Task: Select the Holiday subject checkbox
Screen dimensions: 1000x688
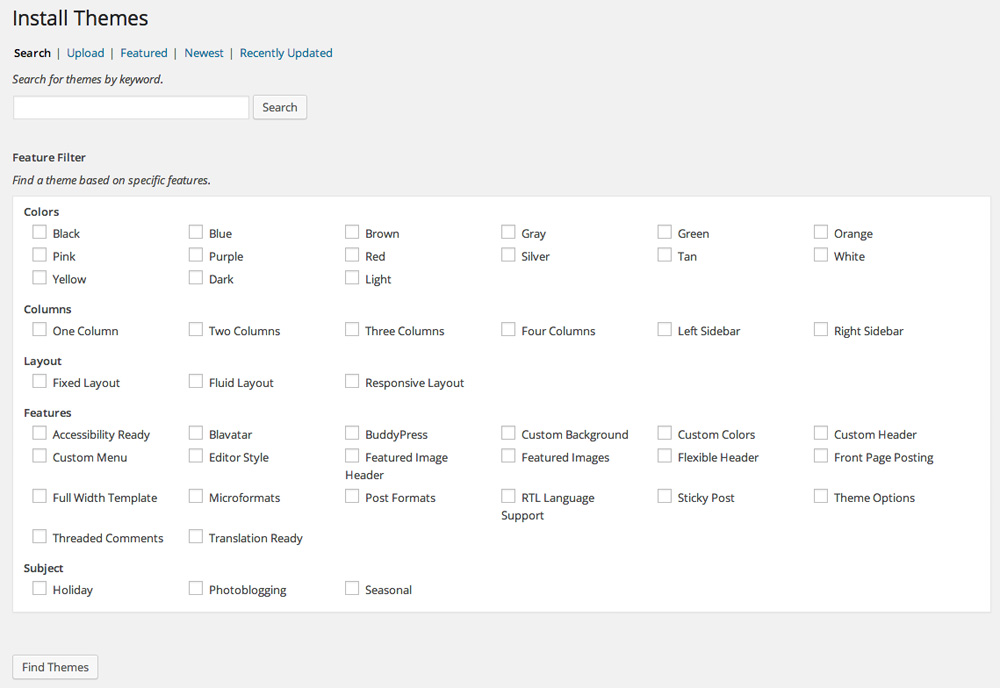Action: click(39, 588)
